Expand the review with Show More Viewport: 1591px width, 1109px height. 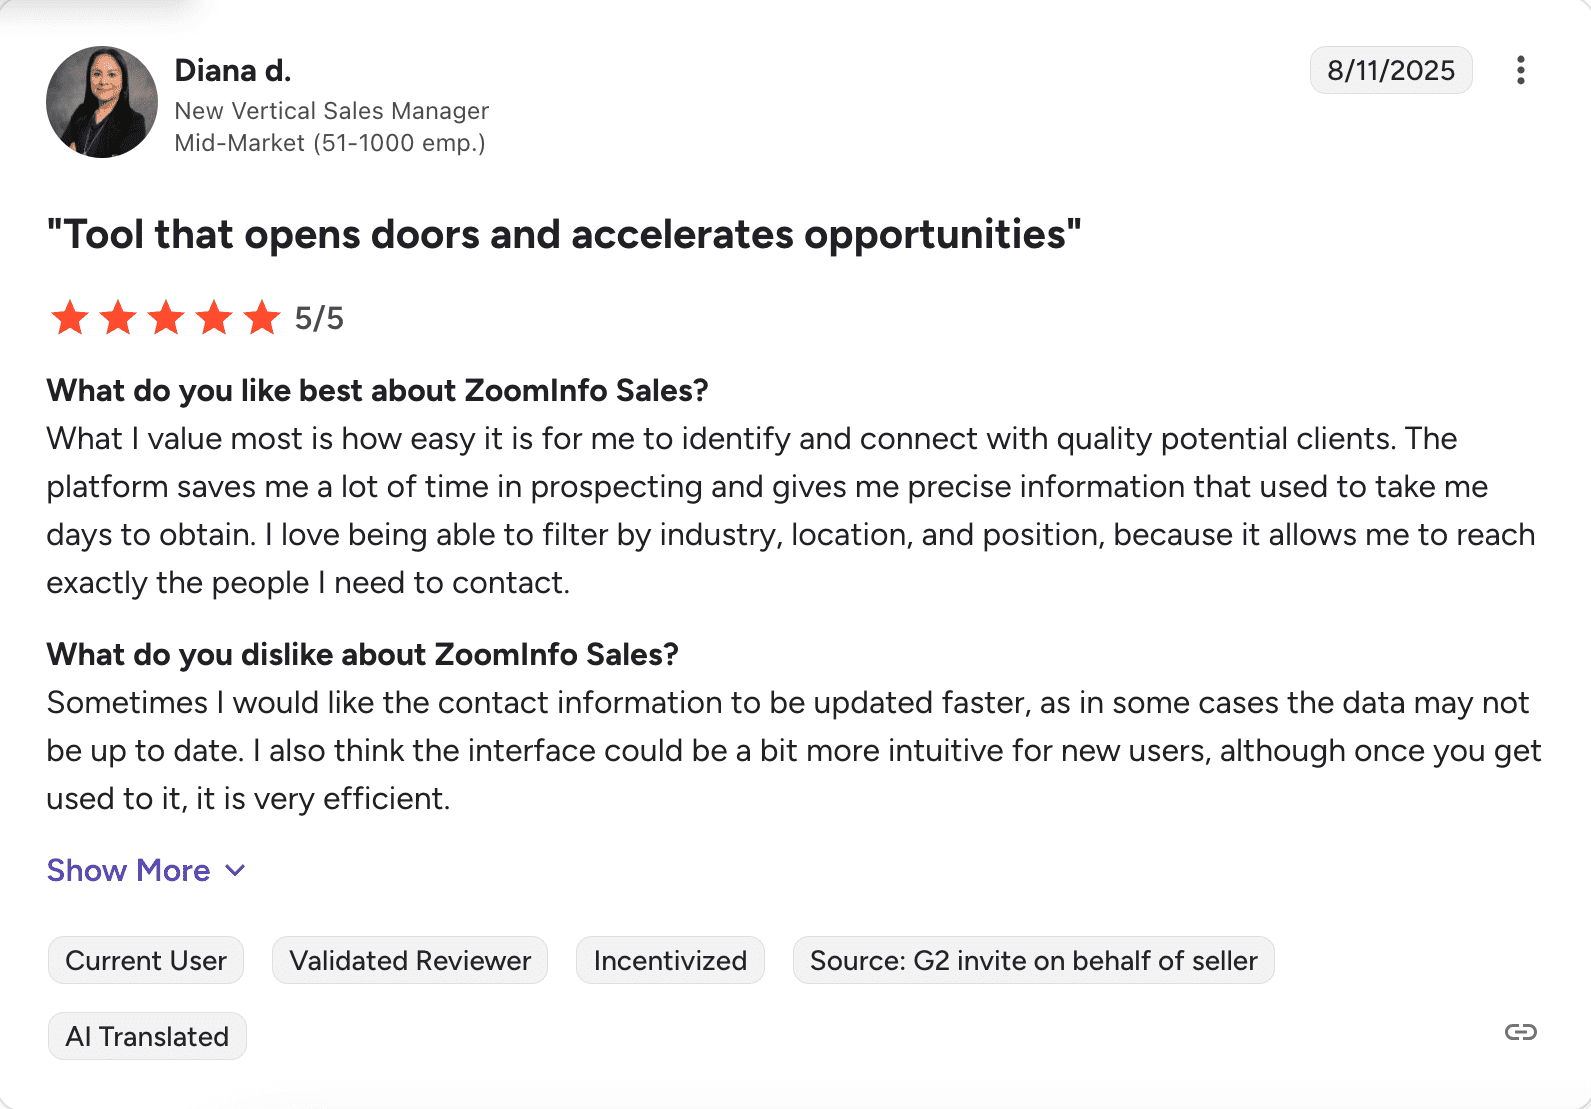[x=146, y=870]
